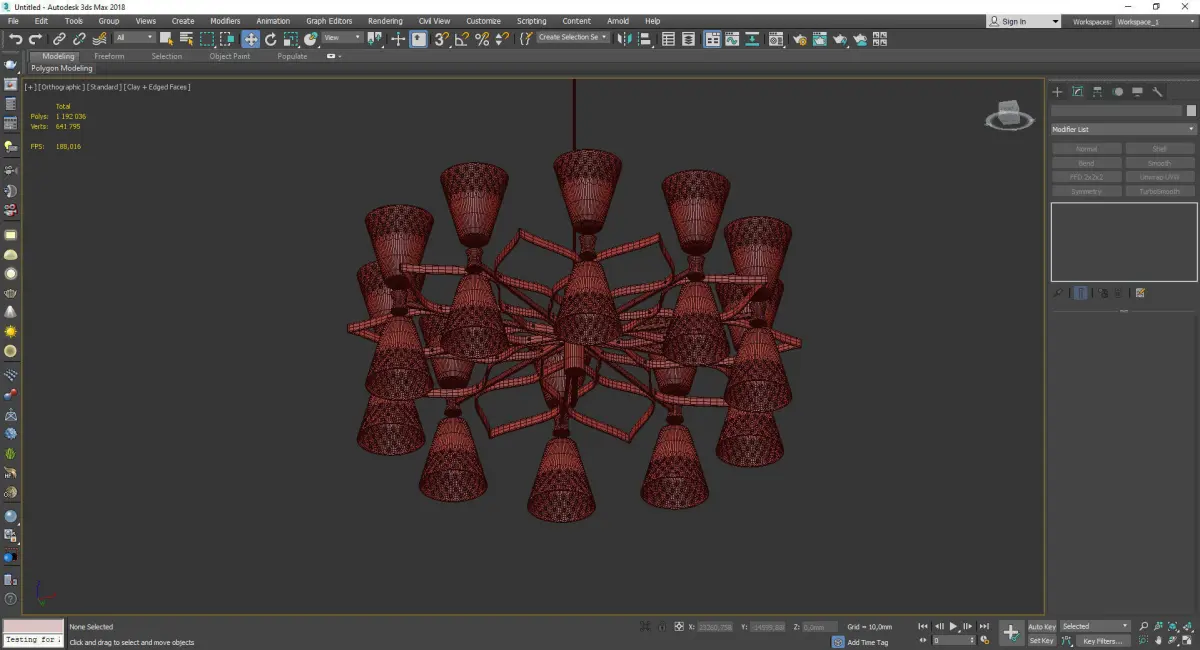Click viewport Orthographic label menu
The width and height of the screenshot is (1200, 650).
pyautogui.click(x=61, y=87)
